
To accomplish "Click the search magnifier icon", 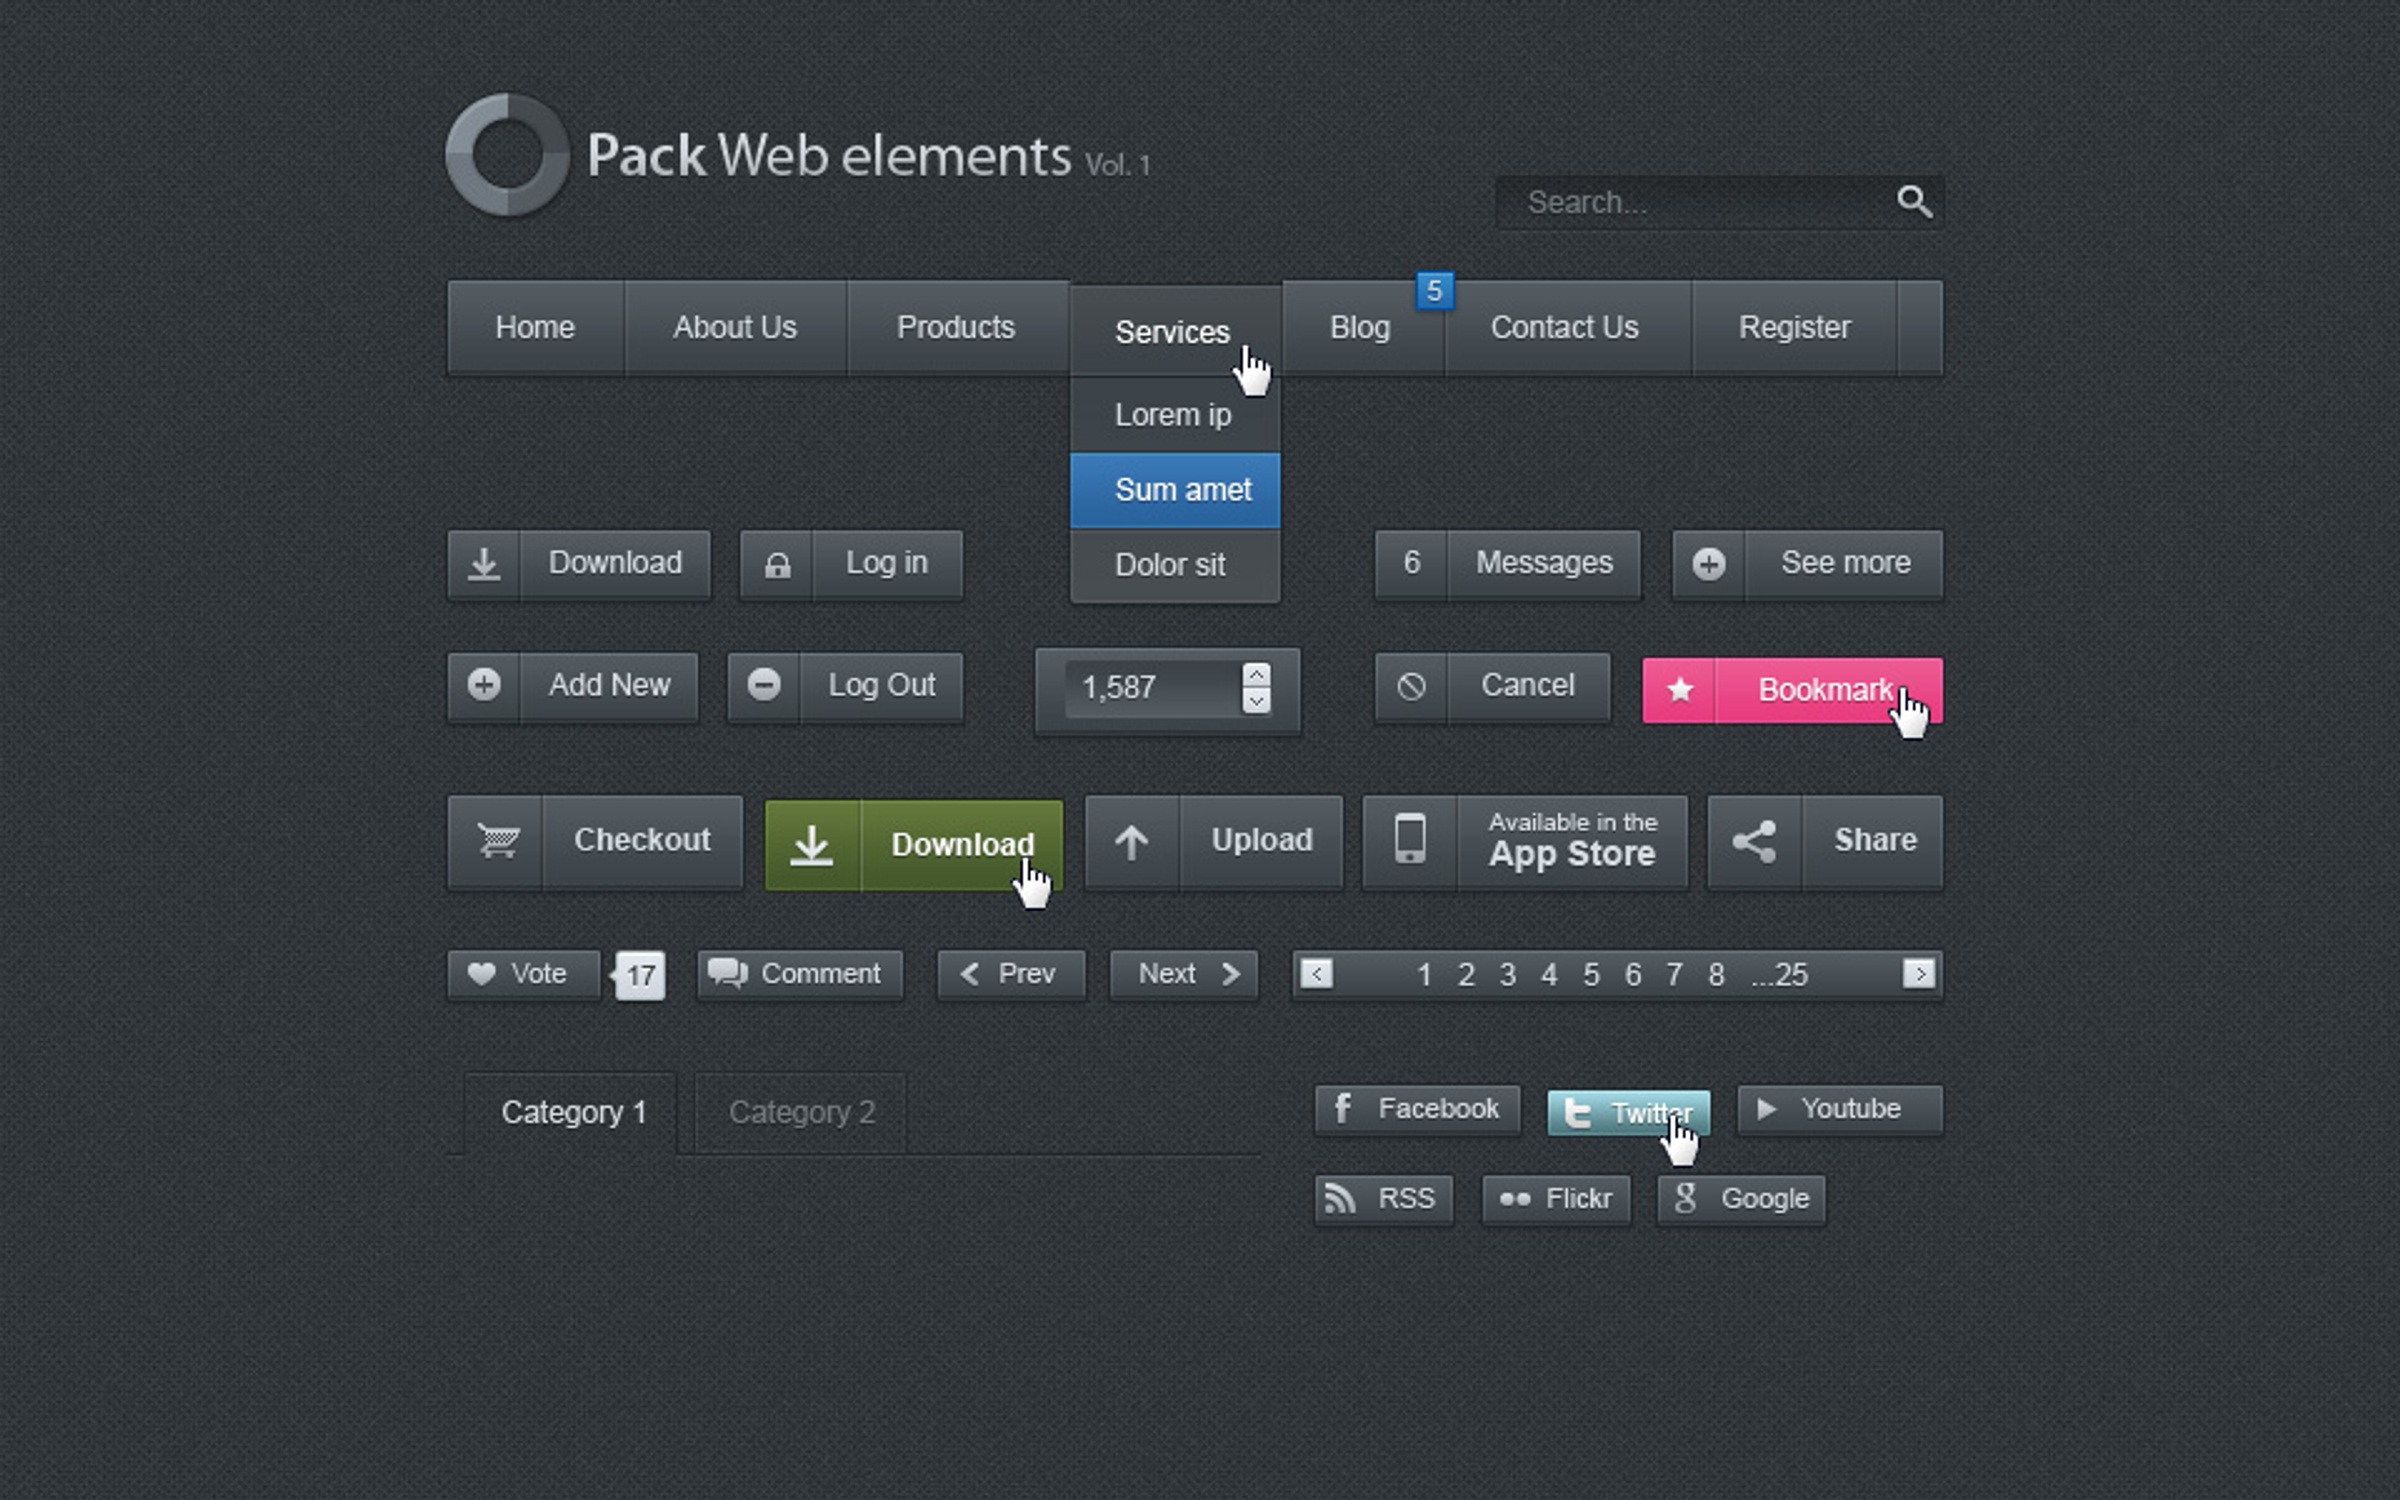I will [1915, 201].
